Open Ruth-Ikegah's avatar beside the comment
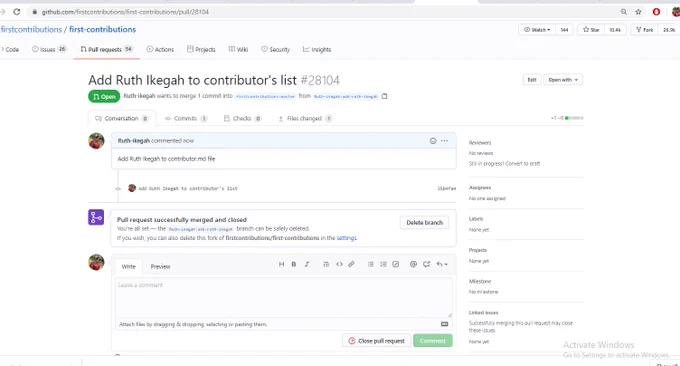 pyautogui.click(x=96, y=141)
